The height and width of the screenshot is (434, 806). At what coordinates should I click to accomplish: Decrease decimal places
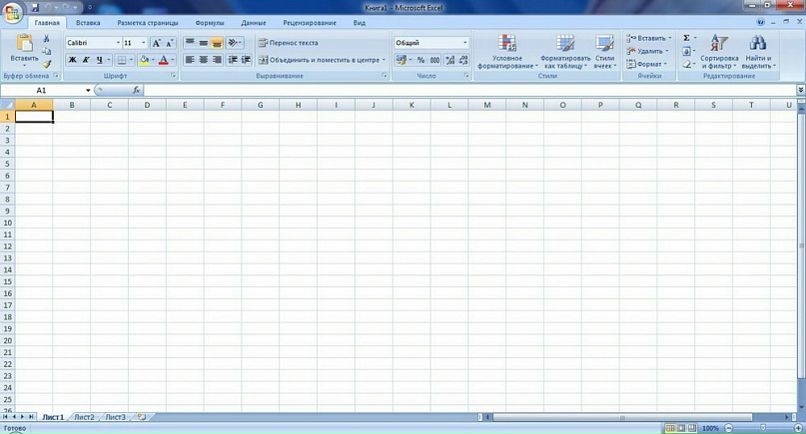[x=463, y=60]
